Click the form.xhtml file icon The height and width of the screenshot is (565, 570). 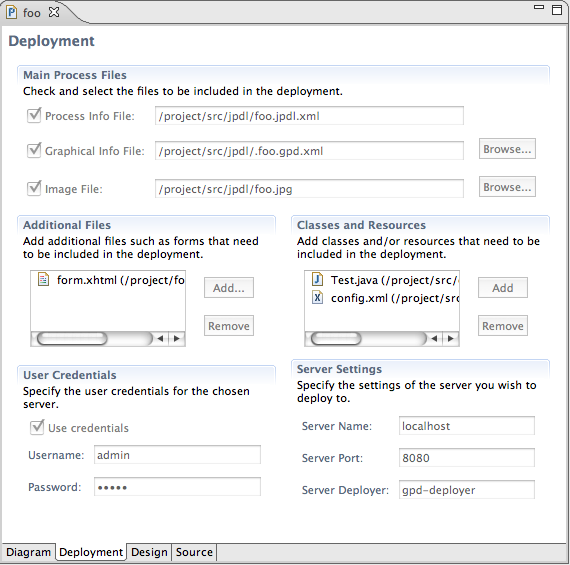coord(43,280)
